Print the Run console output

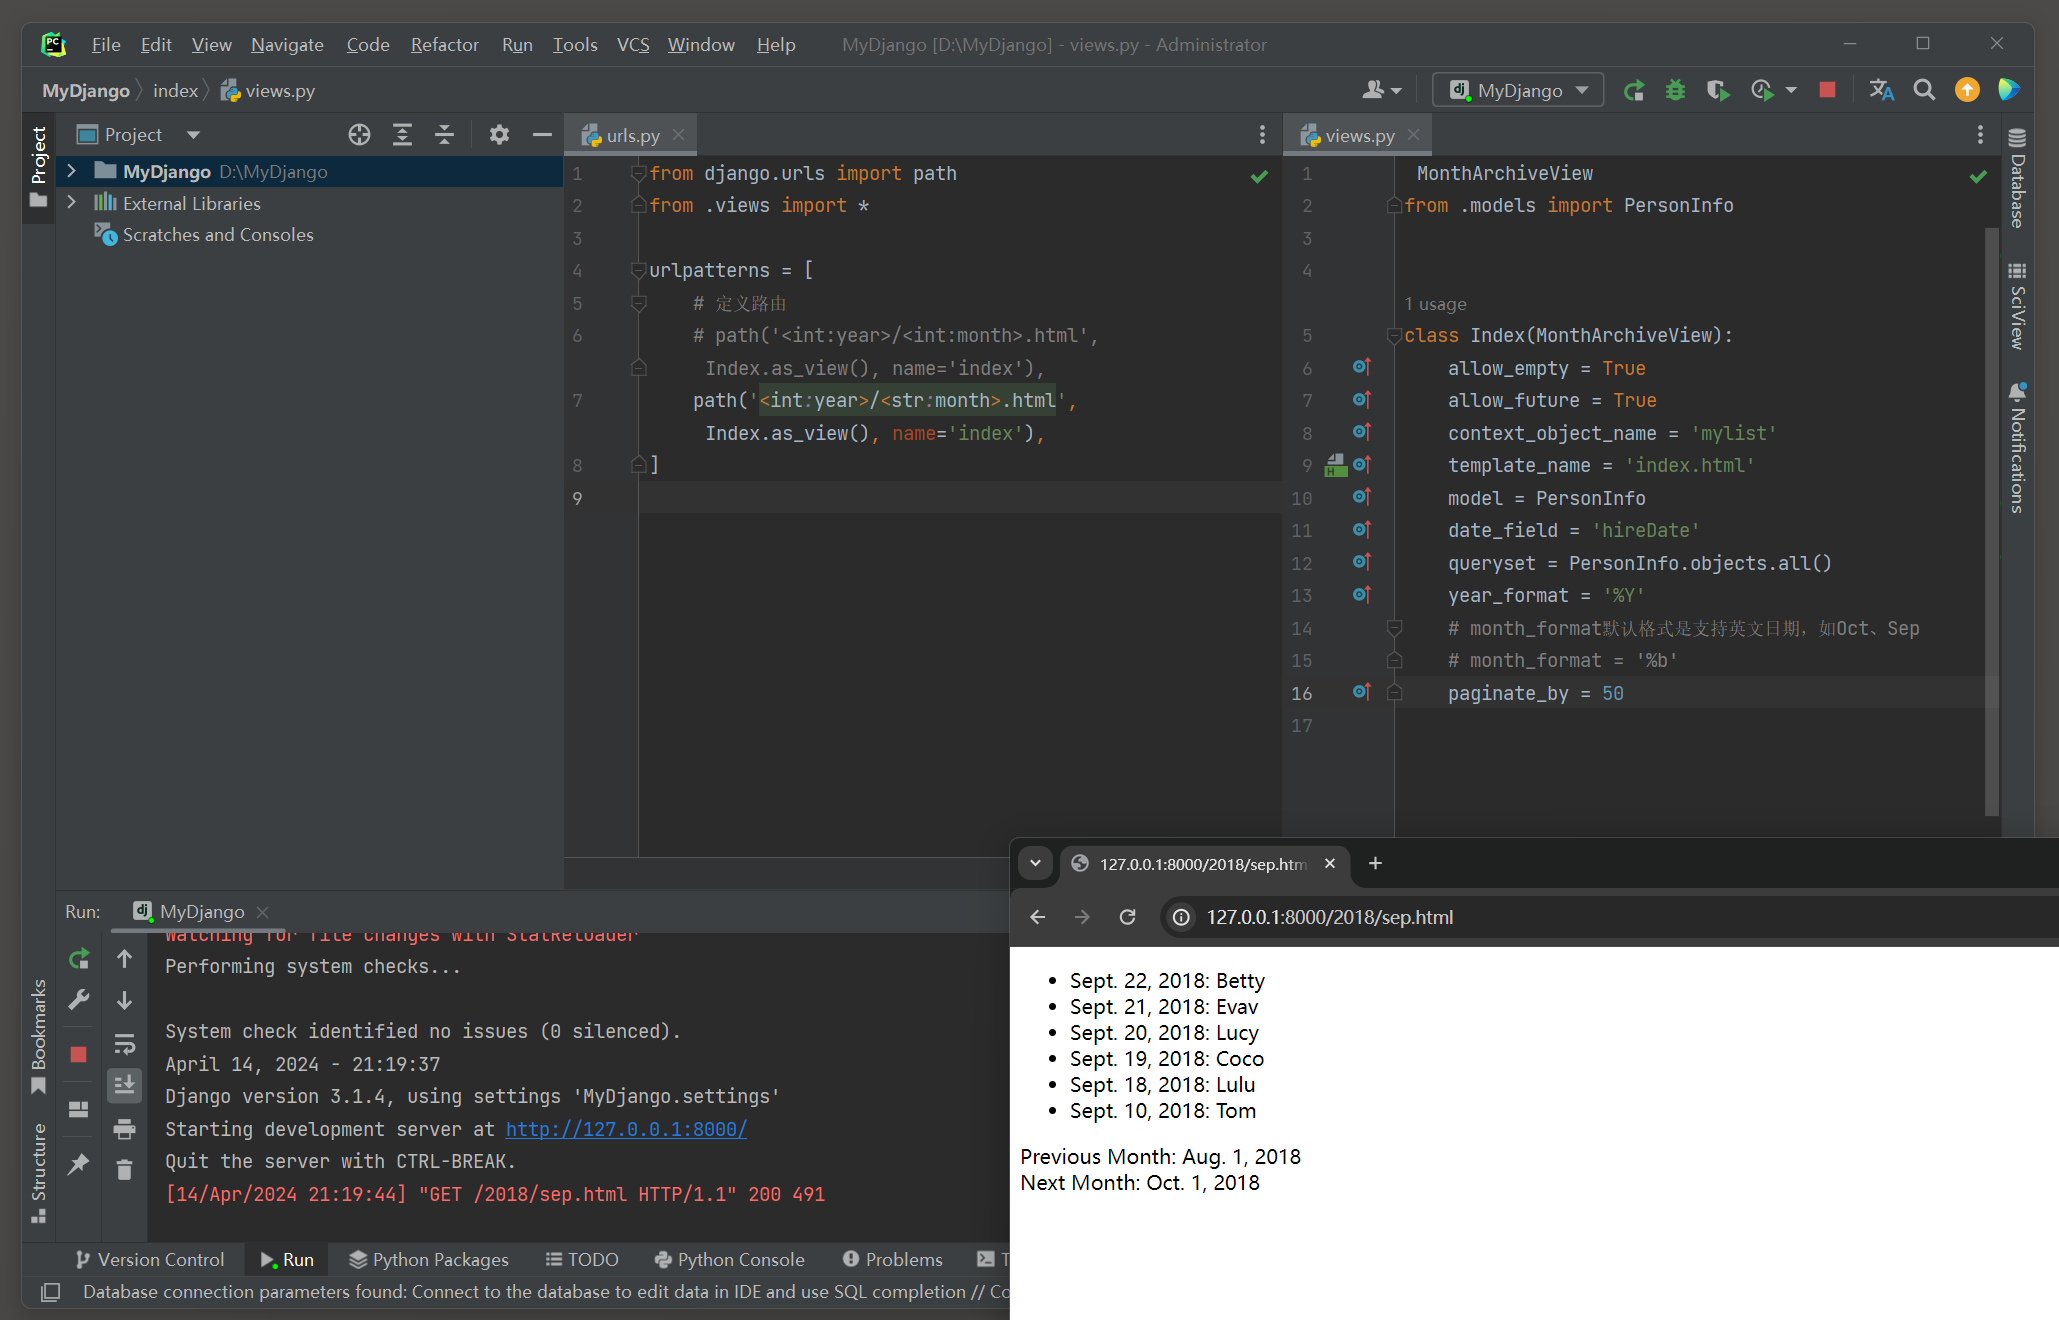click(124, 1129)
